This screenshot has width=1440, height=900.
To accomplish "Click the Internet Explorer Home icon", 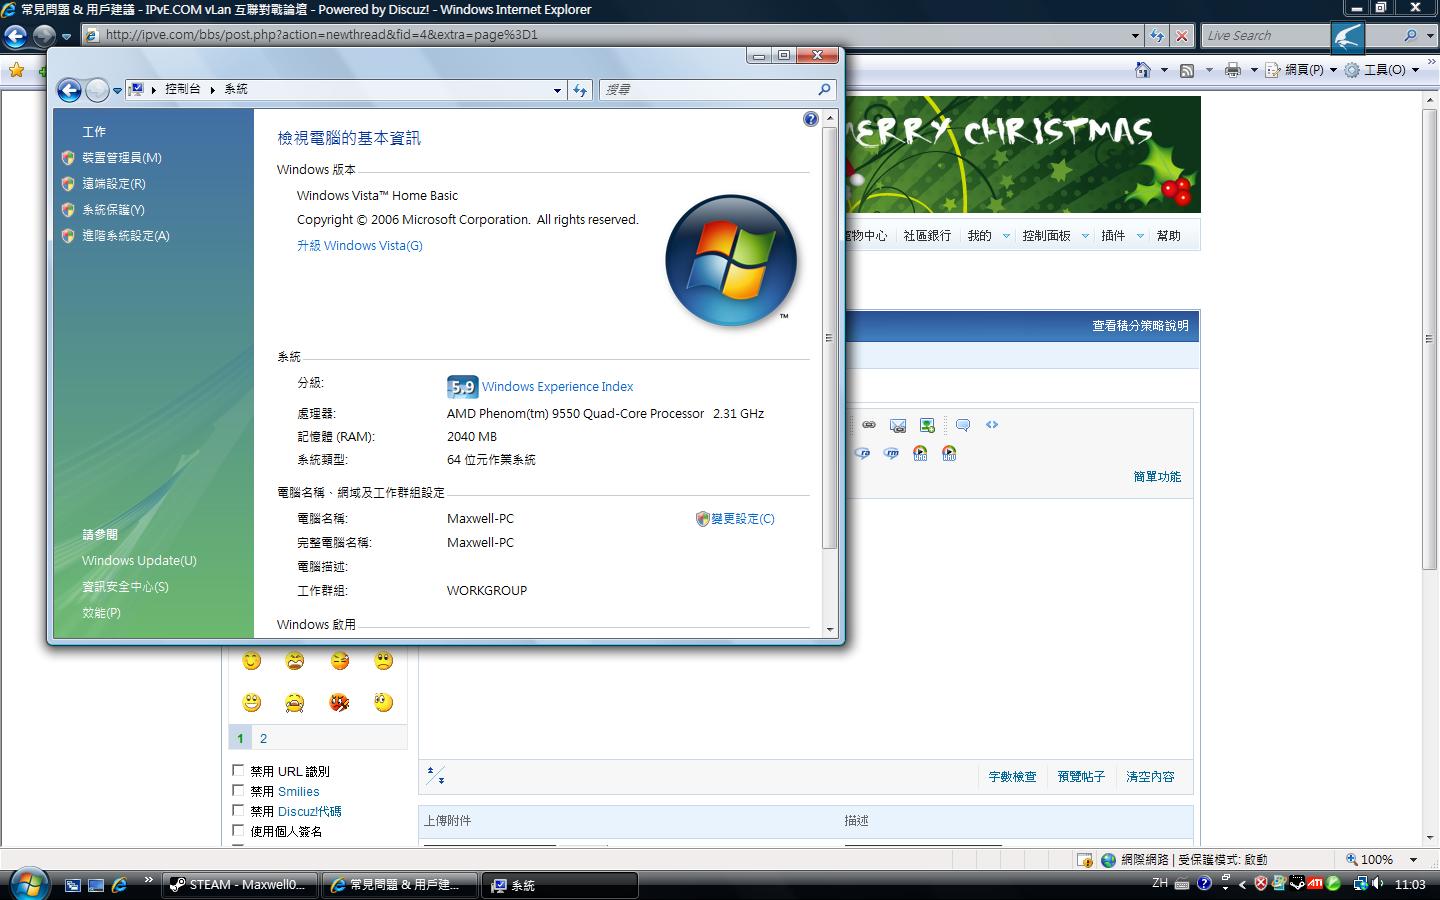I will click(x=1143, y=70).
